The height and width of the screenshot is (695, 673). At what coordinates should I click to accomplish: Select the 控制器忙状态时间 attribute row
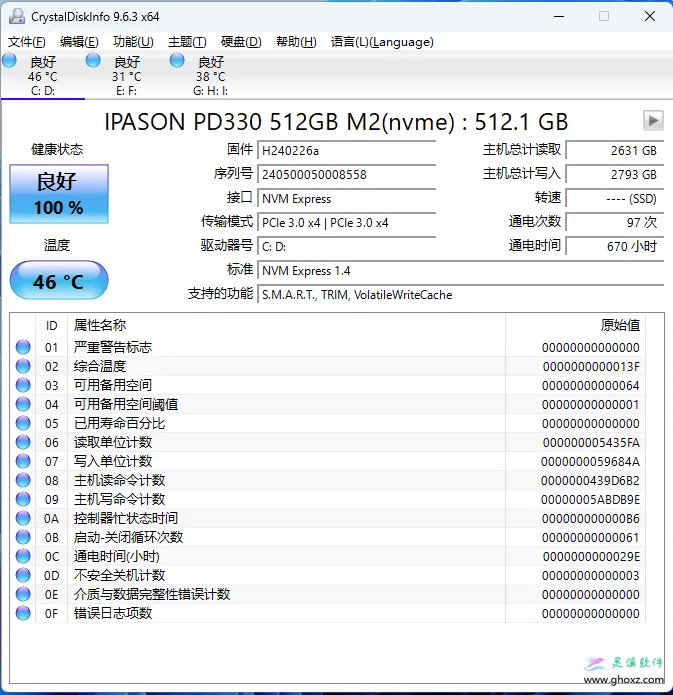tap(328, 518)
